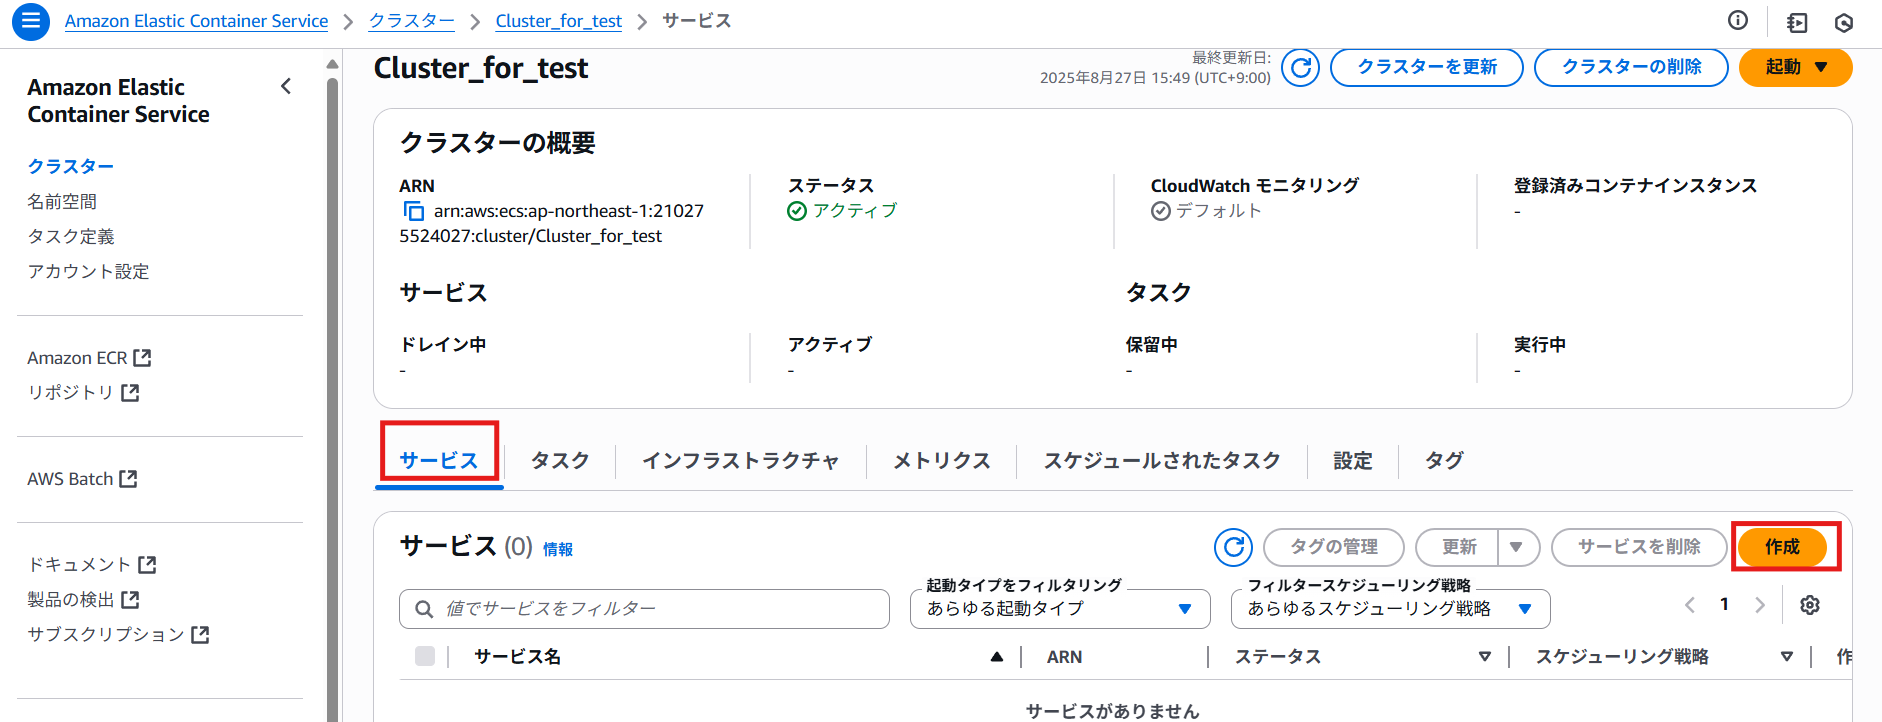Switch to the メトリクス tab
The height and width of the screenshot is (722, 1882).
pos(942,460)
